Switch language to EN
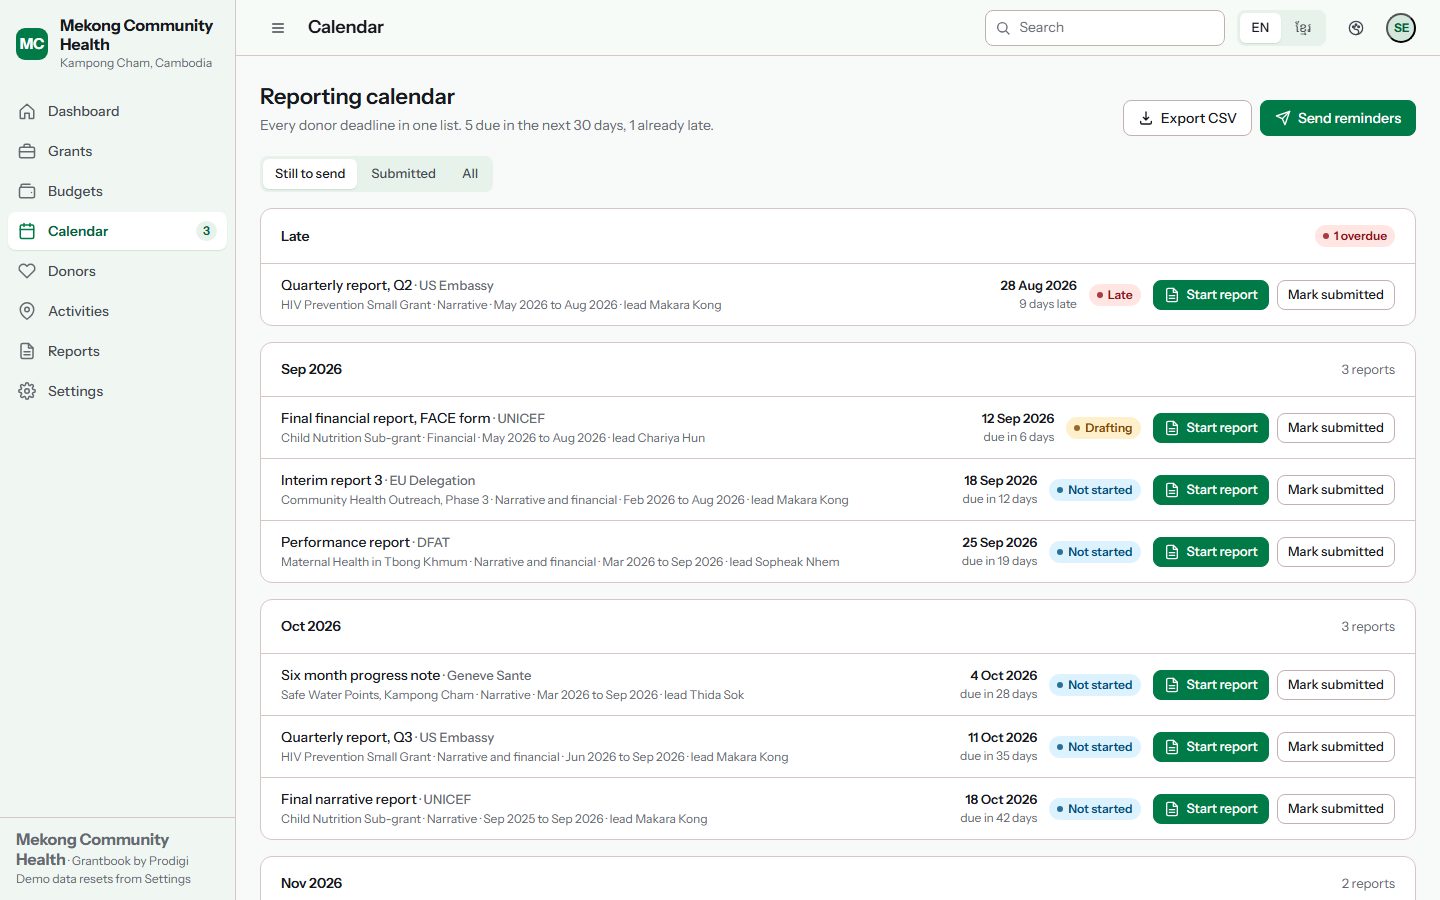Screen dimensions: 1440x900 point(1260,28)
